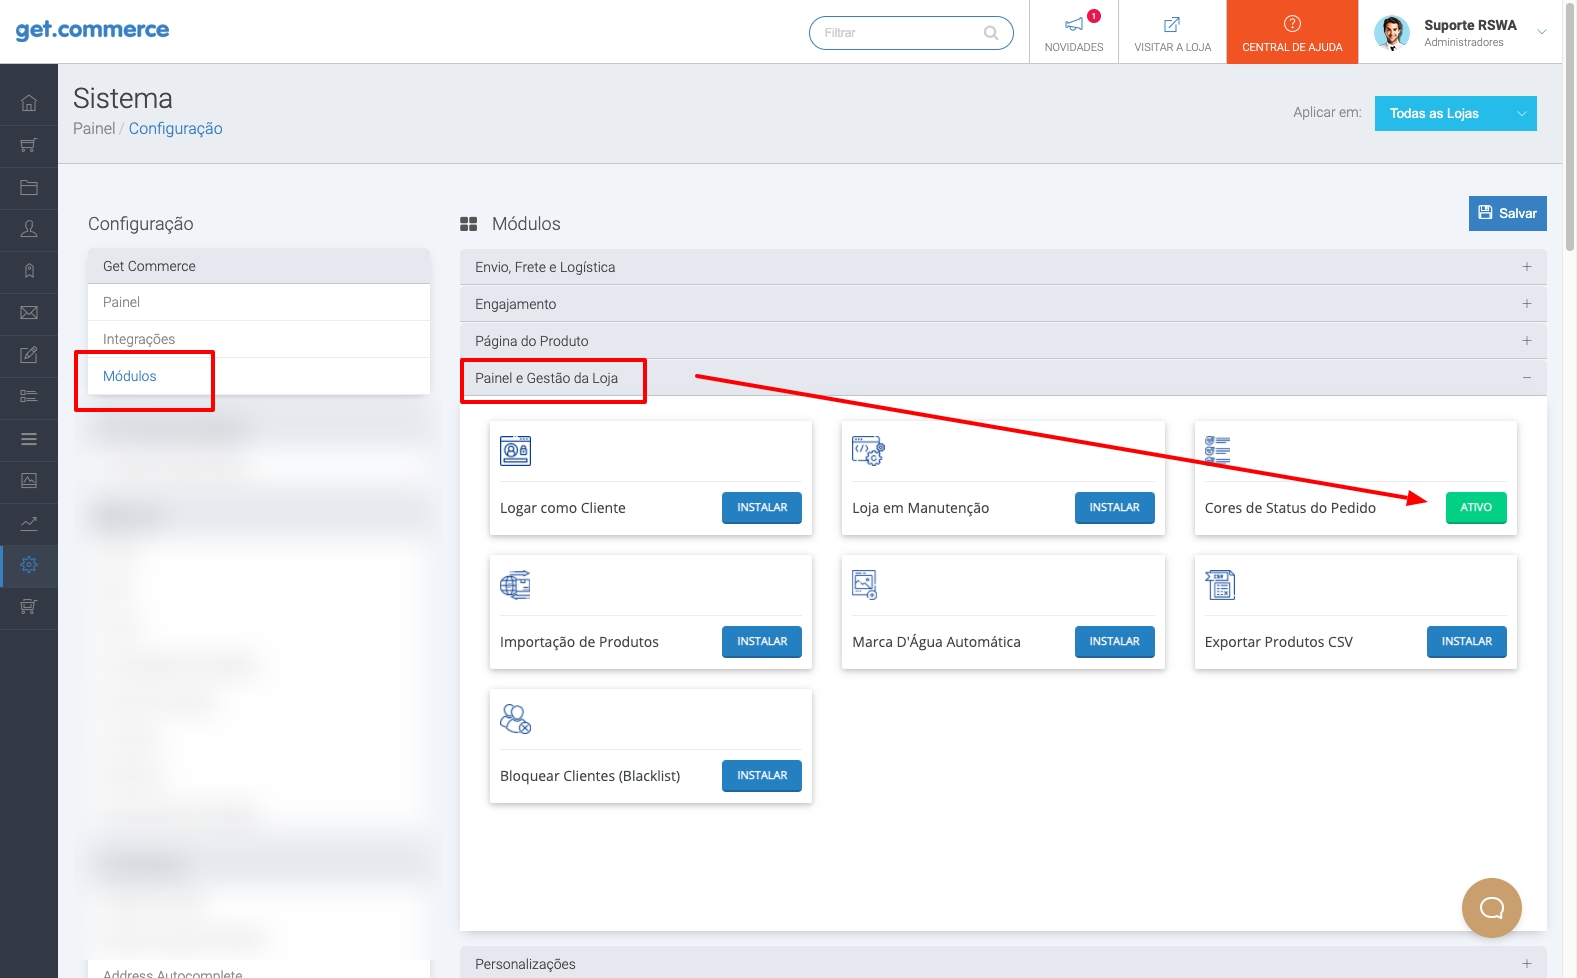1577x978 pixels.
Task: Open Integrações in the configuration menu
Action: coord(139,339)
